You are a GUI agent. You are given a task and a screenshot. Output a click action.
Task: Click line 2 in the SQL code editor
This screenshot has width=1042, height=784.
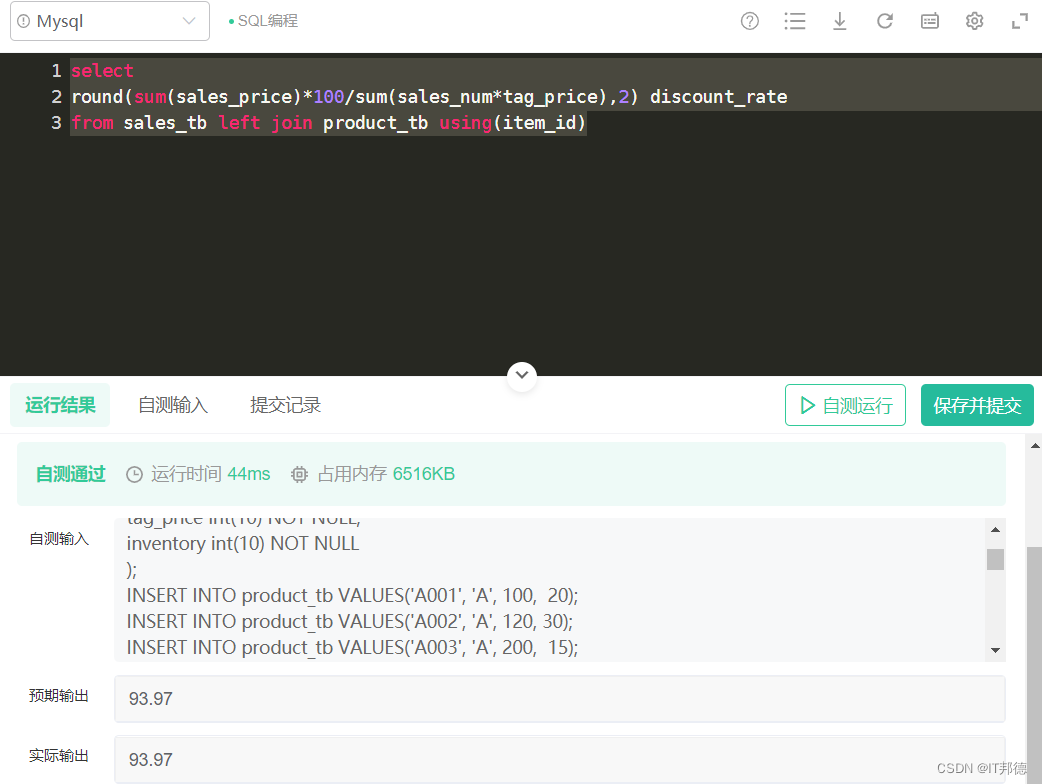coord(429,97)
